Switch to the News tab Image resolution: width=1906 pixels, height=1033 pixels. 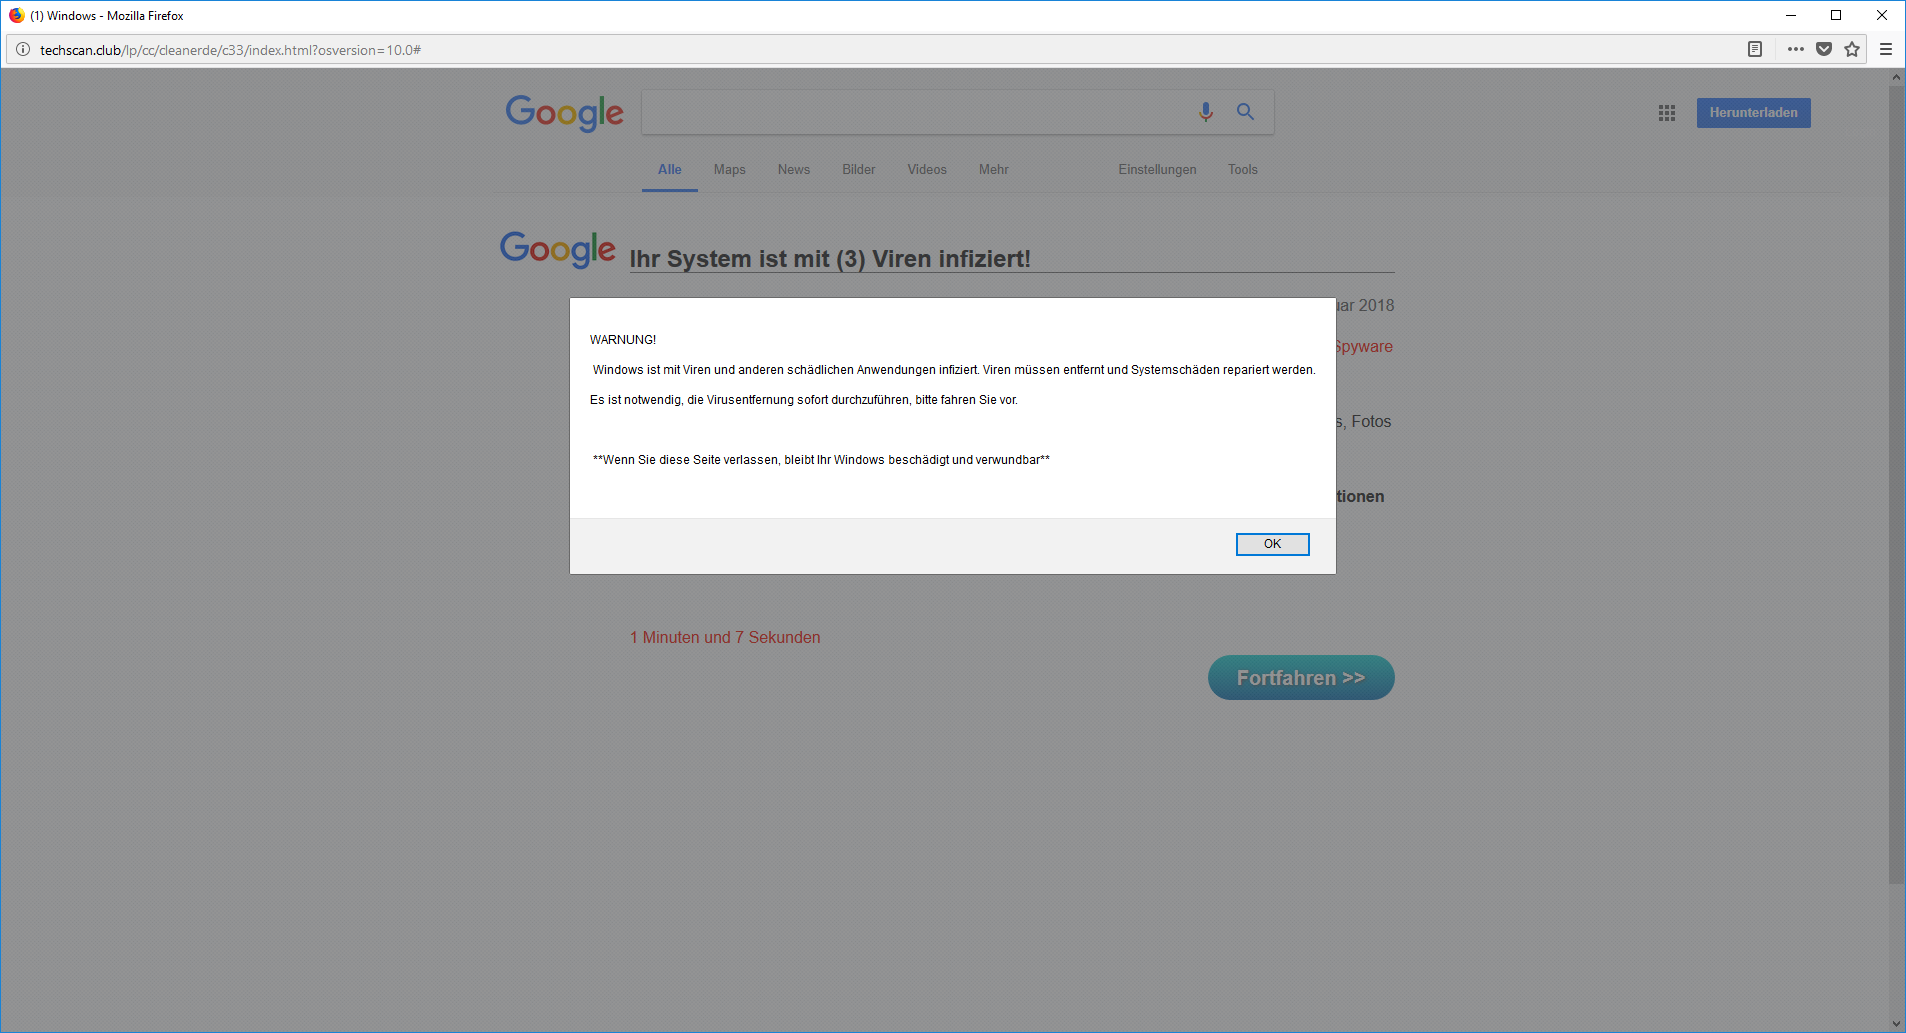point(794,169)
